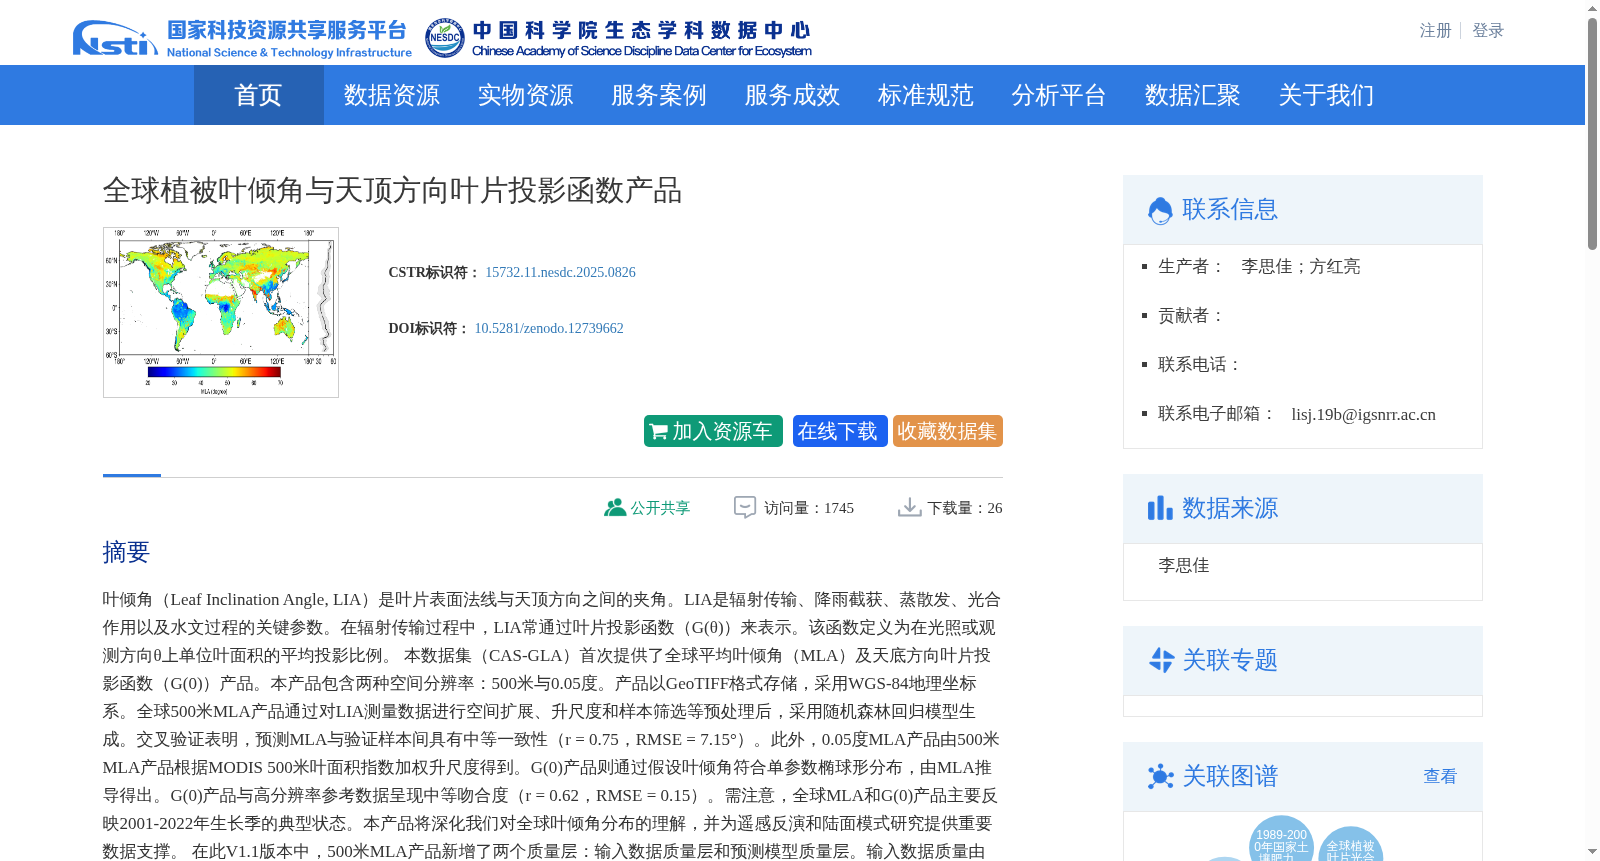Click the 访问量：1745 text

click(x=809, y=508)
